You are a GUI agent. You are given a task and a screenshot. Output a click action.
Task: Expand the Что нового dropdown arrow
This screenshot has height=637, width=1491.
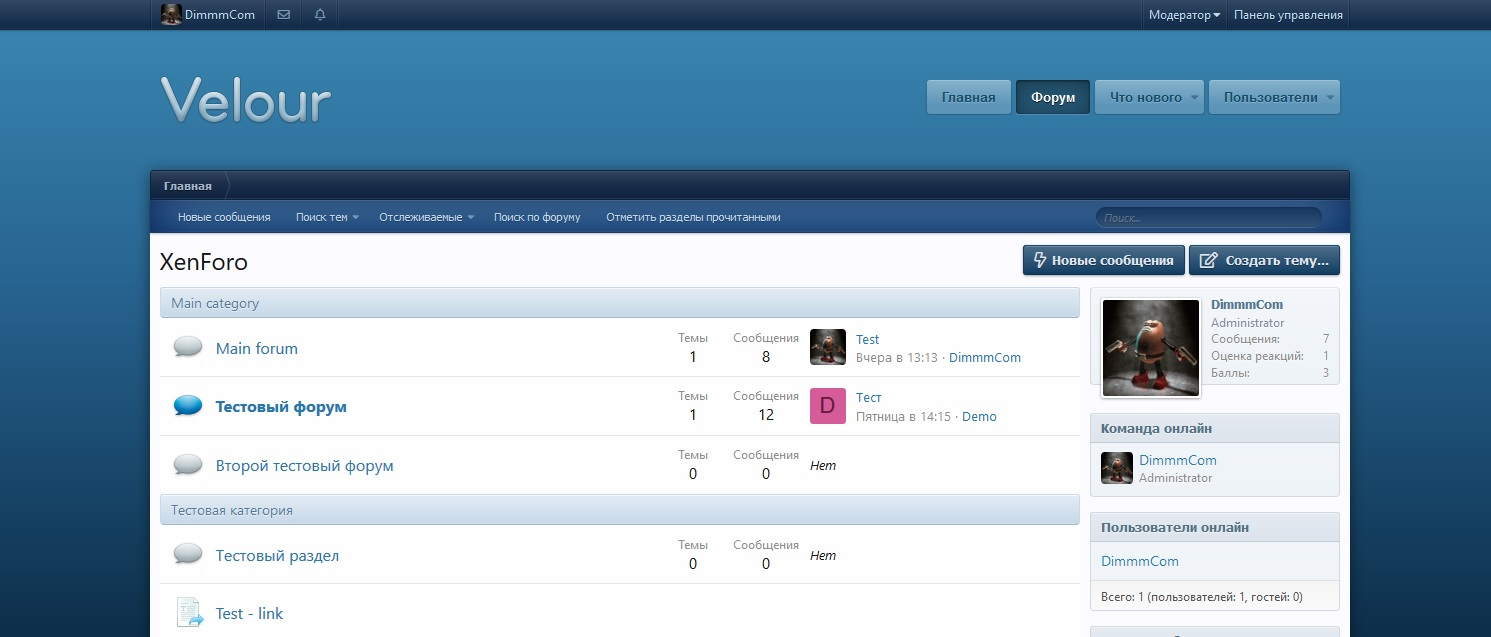(x=1194, y=98)
